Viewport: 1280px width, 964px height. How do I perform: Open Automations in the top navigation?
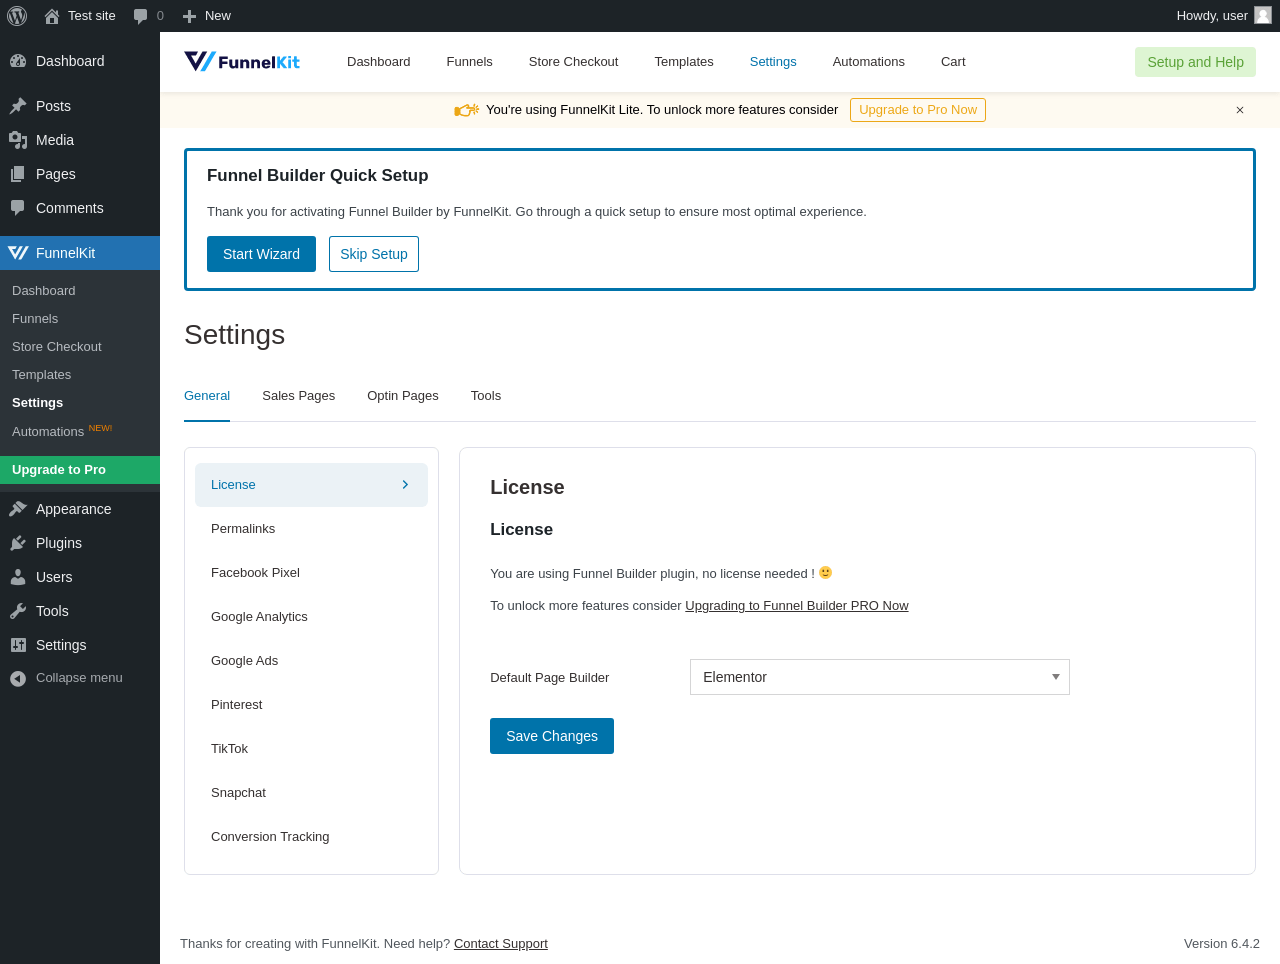(x=869, y=62)
